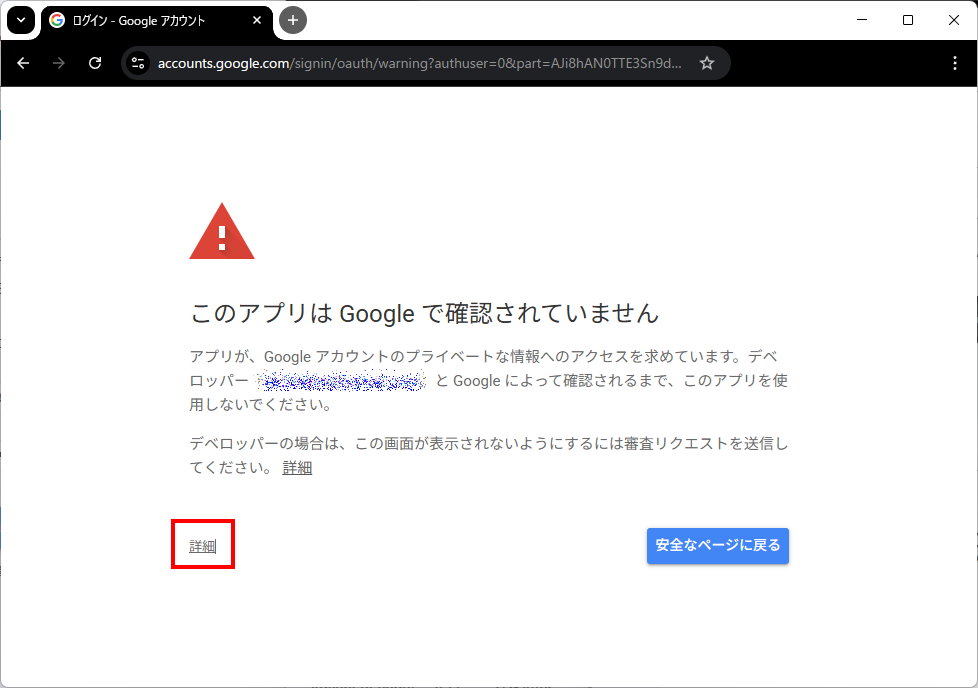Image resolution: width=978 pixels, height=688 pixels.
Task: Click the このアプリは Google で確認されていません heading
Action: 424,313
